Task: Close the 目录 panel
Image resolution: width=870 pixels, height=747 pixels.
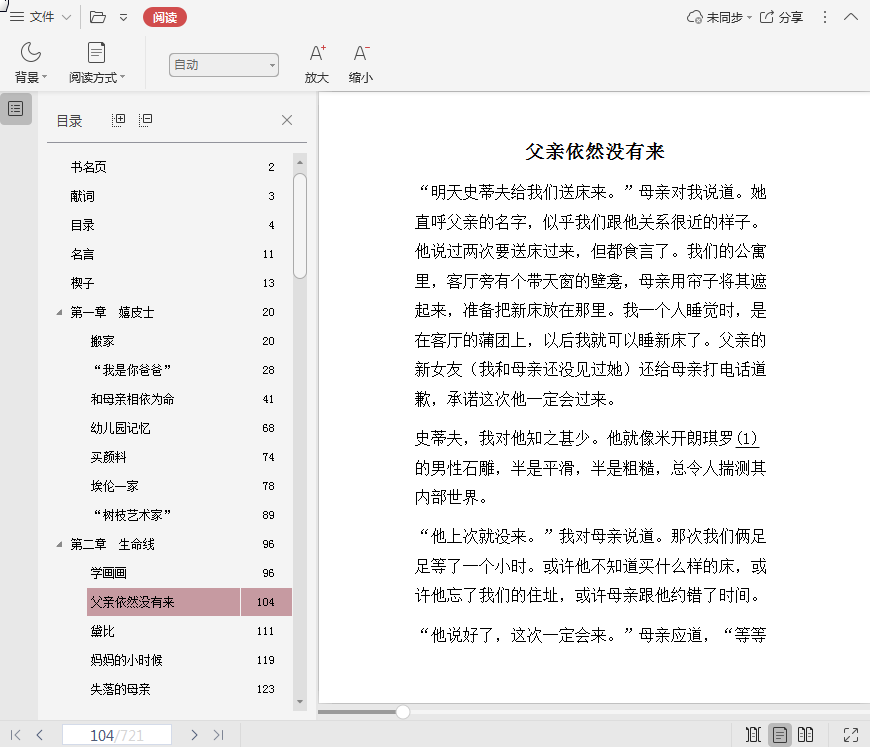Action: (287, 120)
